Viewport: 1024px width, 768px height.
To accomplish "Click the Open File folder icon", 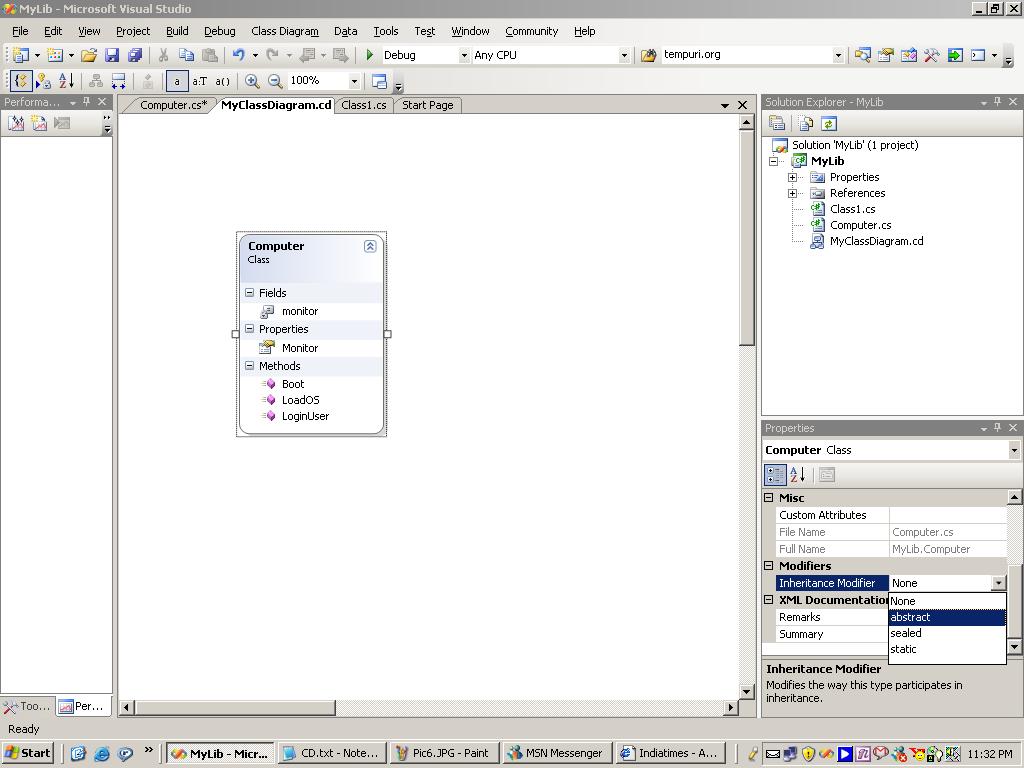I will [x=89, y=56].
